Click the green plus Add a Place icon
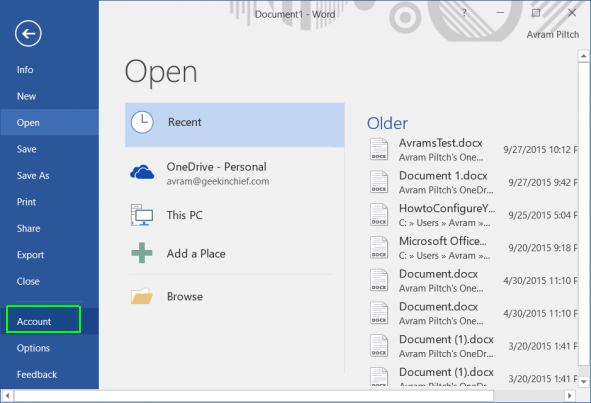Screen dimensions: 591x403 pos(142,253)
